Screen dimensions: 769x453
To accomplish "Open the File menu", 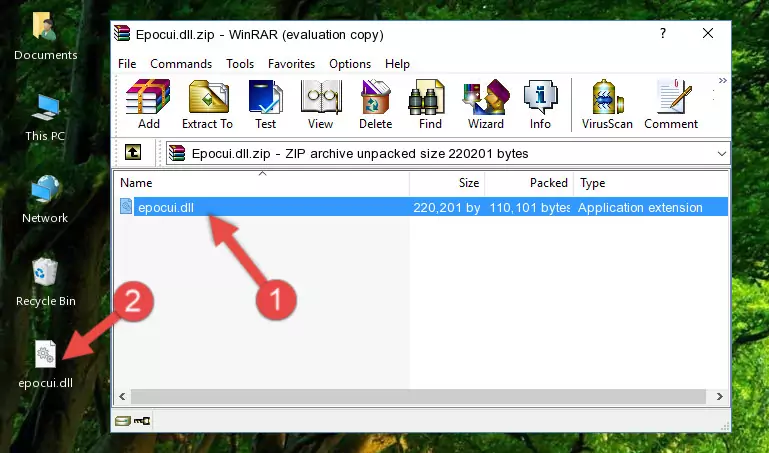I will (127, 64).
